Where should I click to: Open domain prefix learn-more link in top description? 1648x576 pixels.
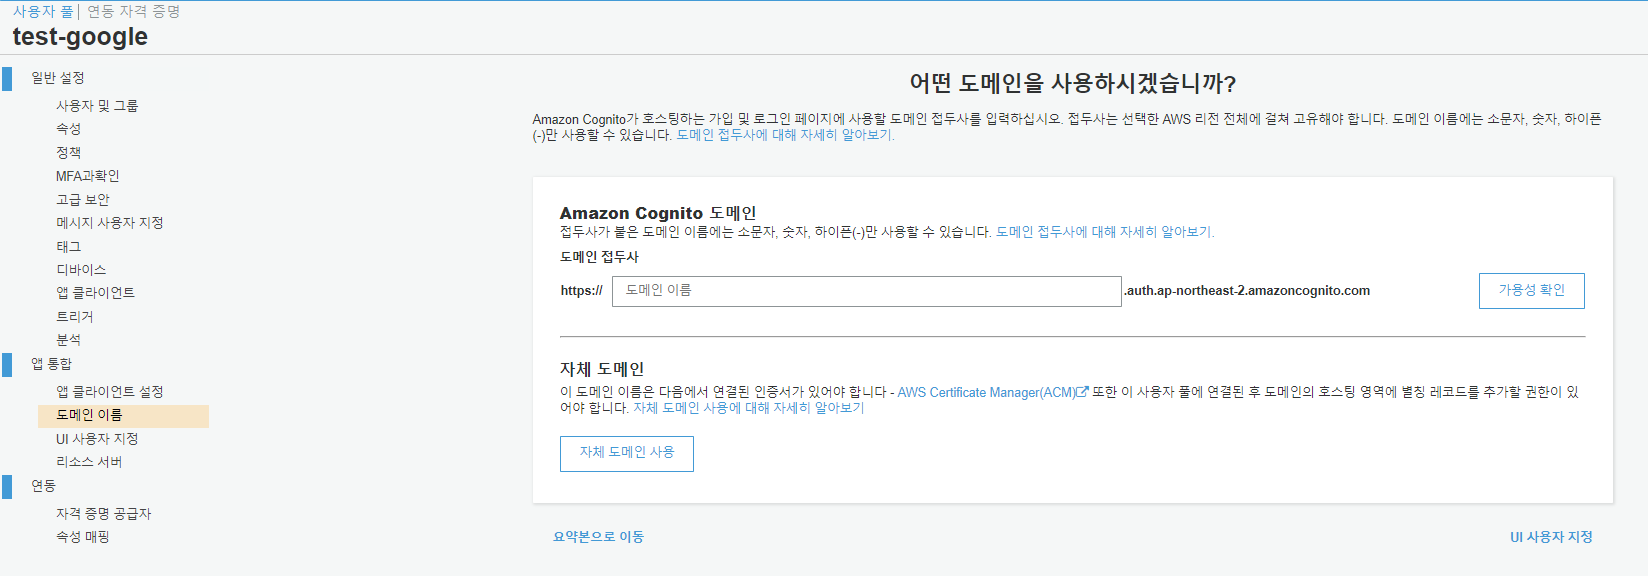(x=785, y=135)
